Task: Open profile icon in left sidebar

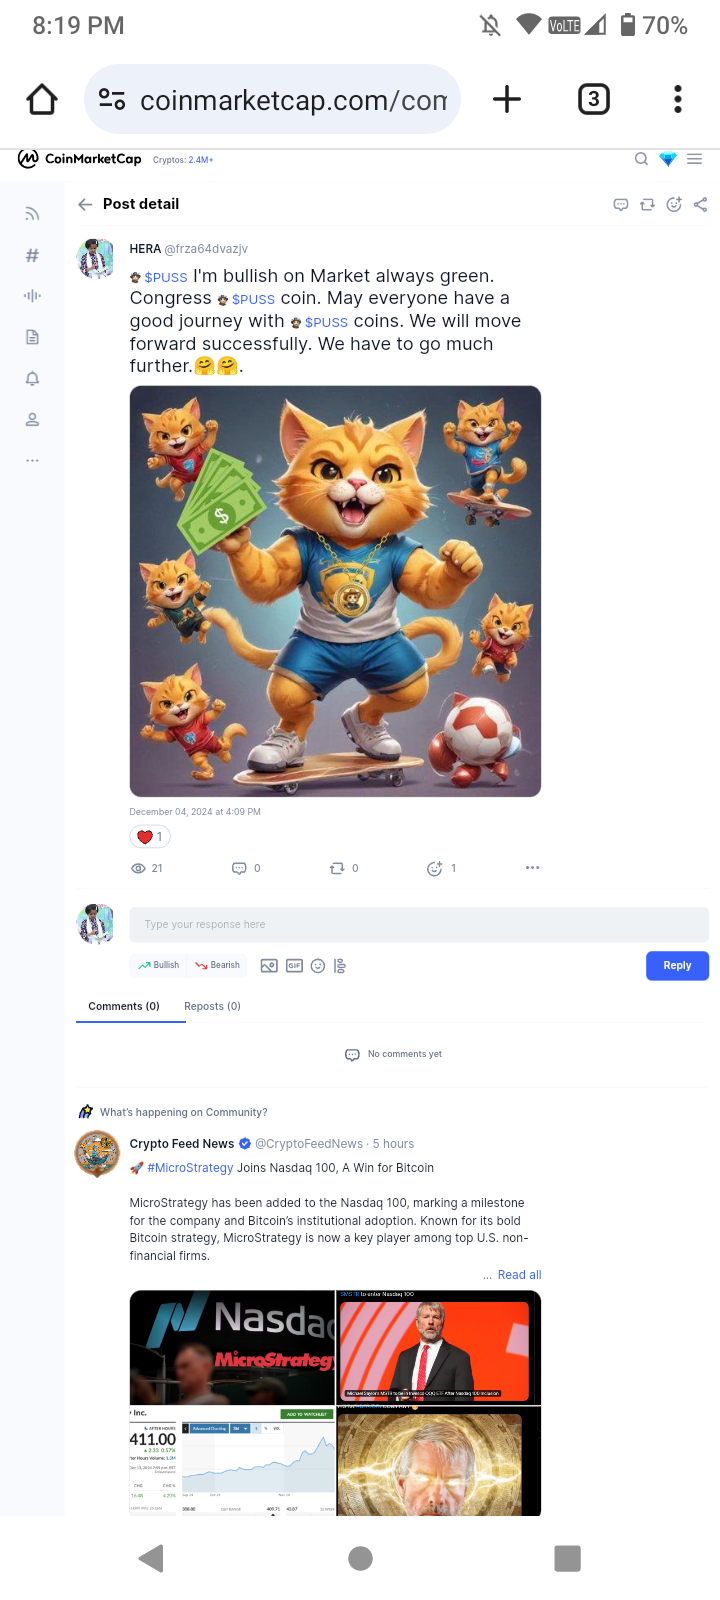Action: click(32, 419)
